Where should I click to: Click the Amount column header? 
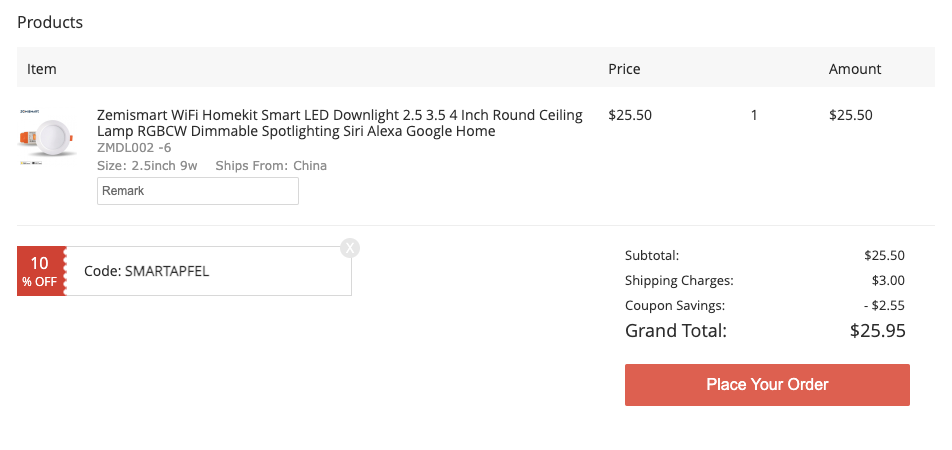tap(855, 69)
